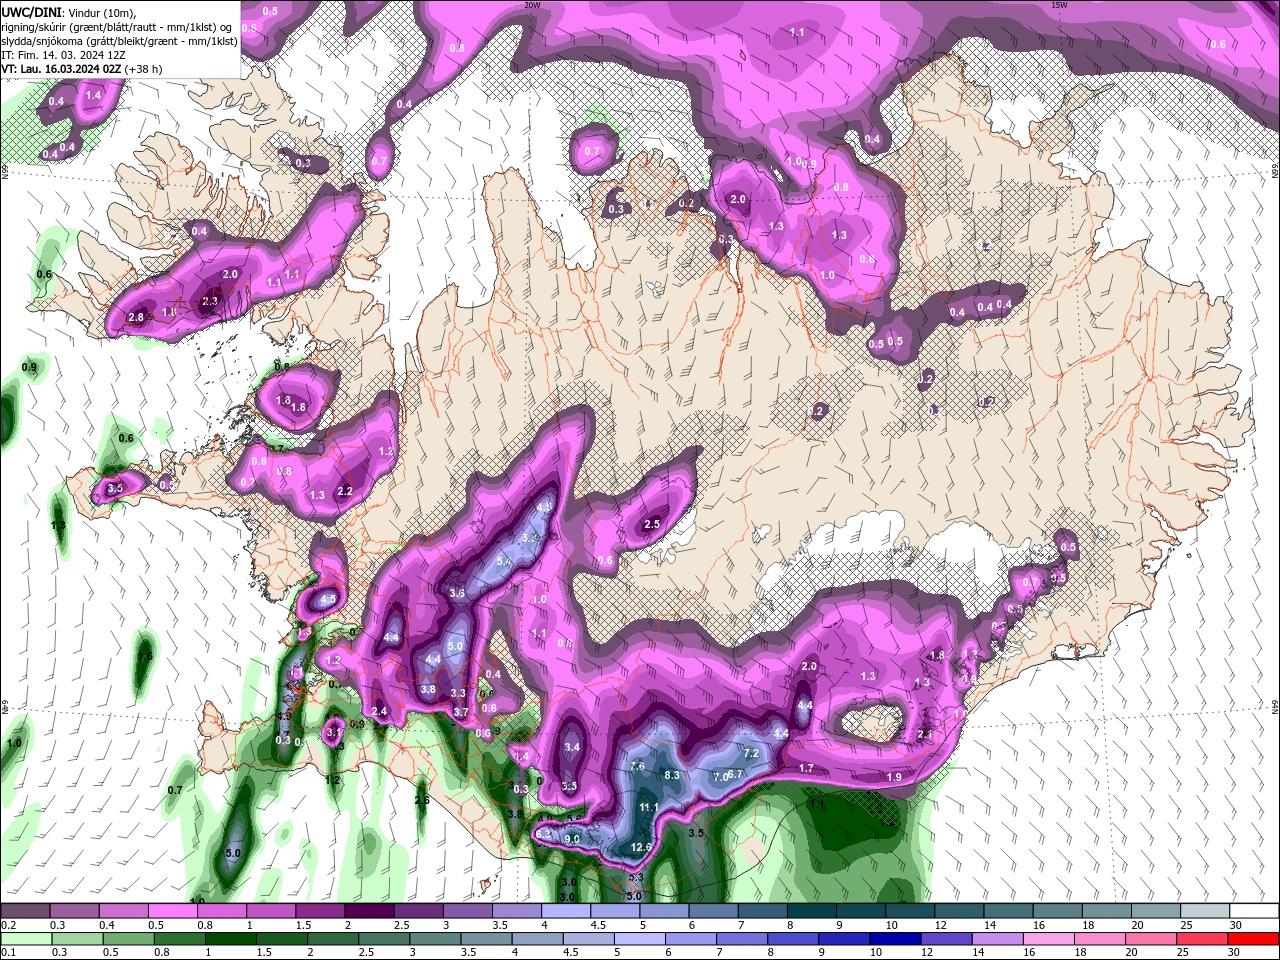
Task: Pick upper legend swatch between 0.2 and 0.3
Action: click(24, 911)
